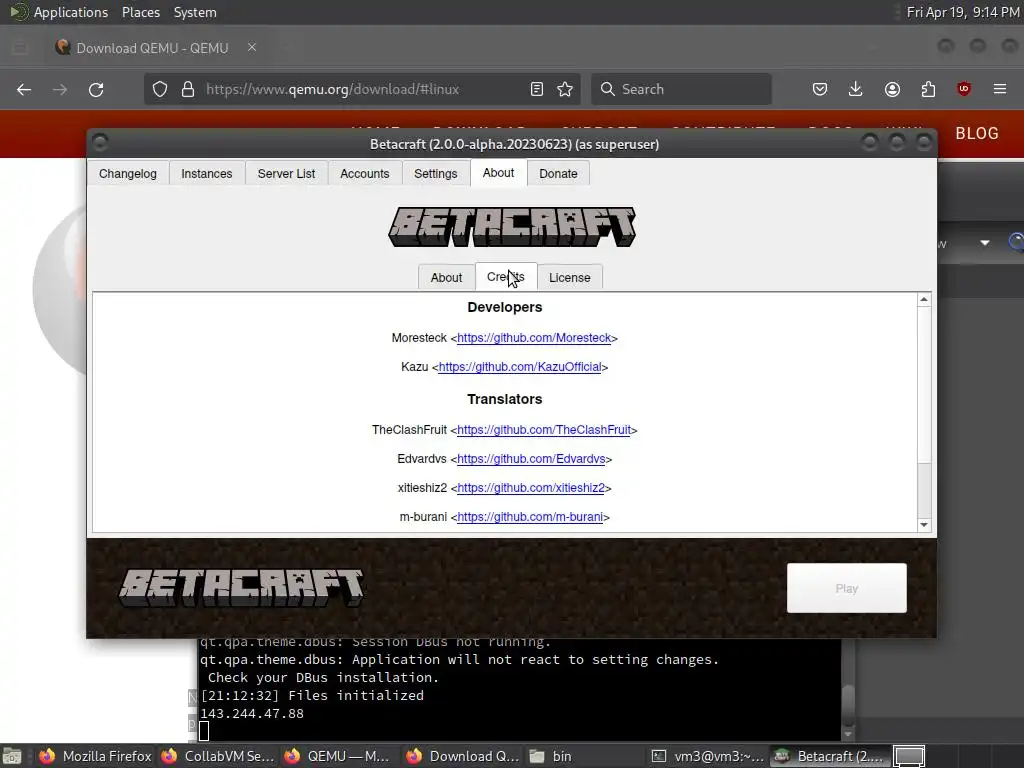Click show desktop icon in taskbar

pyautogui.click(x=12, y=756)
